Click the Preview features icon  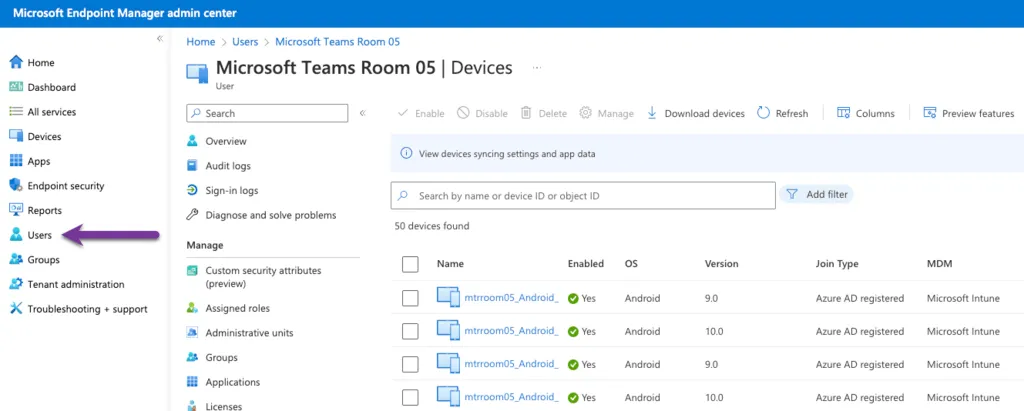(929, 113)
